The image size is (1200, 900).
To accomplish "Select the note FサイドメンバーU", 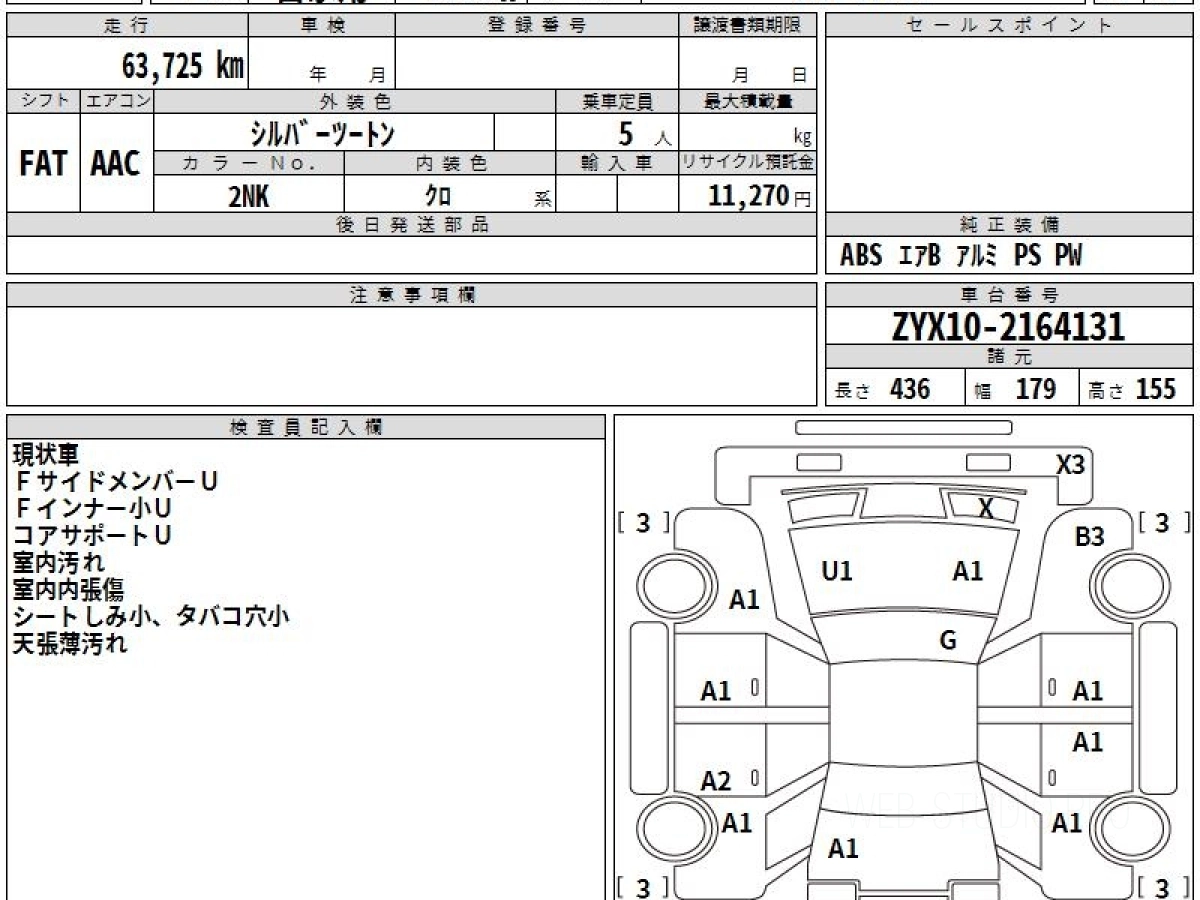I will (115, 482).
